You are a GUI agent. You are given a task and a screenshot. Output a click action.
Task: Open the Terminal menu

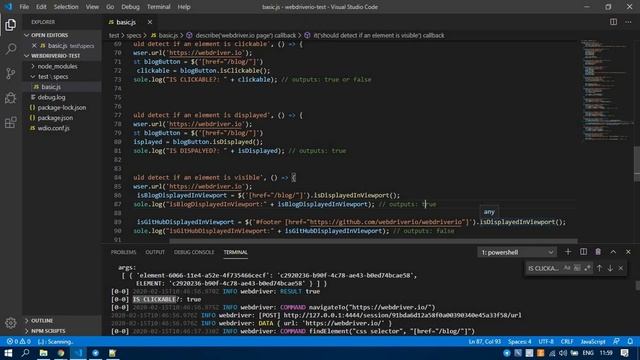point(159,7)
